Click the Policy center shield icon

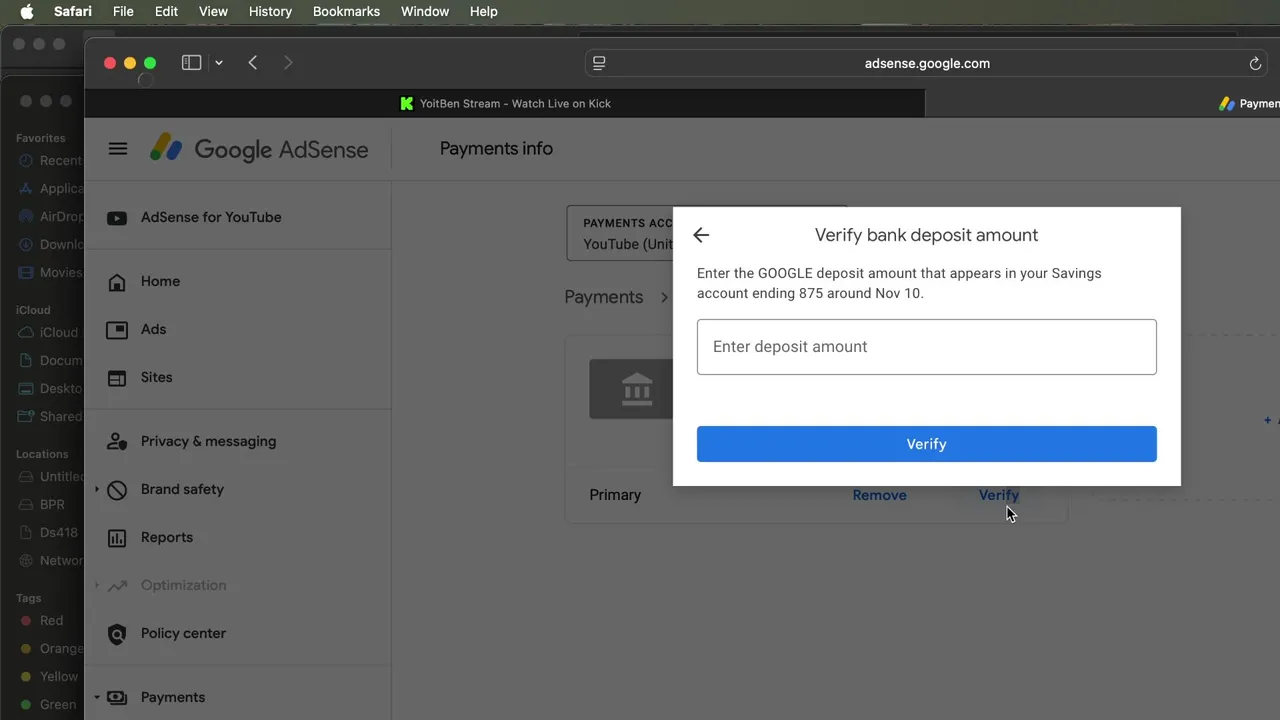(117, 634)
